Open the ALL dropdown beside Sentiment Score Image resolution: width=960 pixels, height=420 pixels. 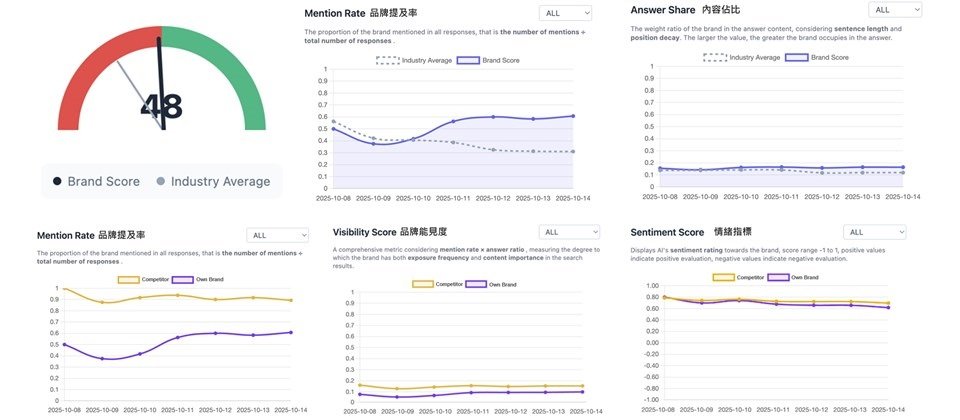point(873,232)
